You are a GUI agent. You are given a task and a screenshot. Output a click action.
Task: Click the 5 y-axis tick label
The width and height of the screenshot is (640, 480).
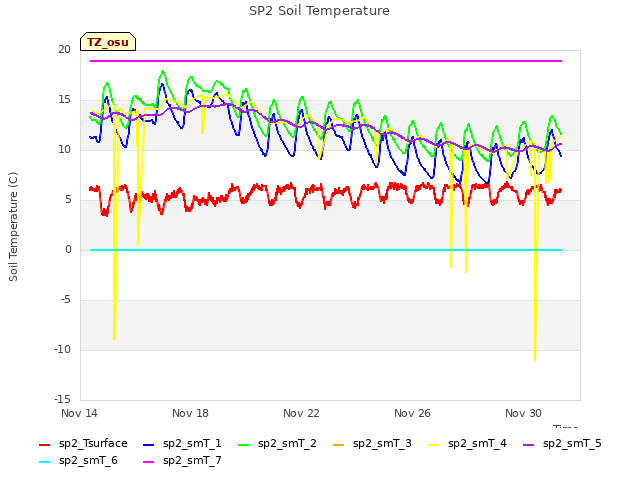pyautogui.click(x=68, y=200)
